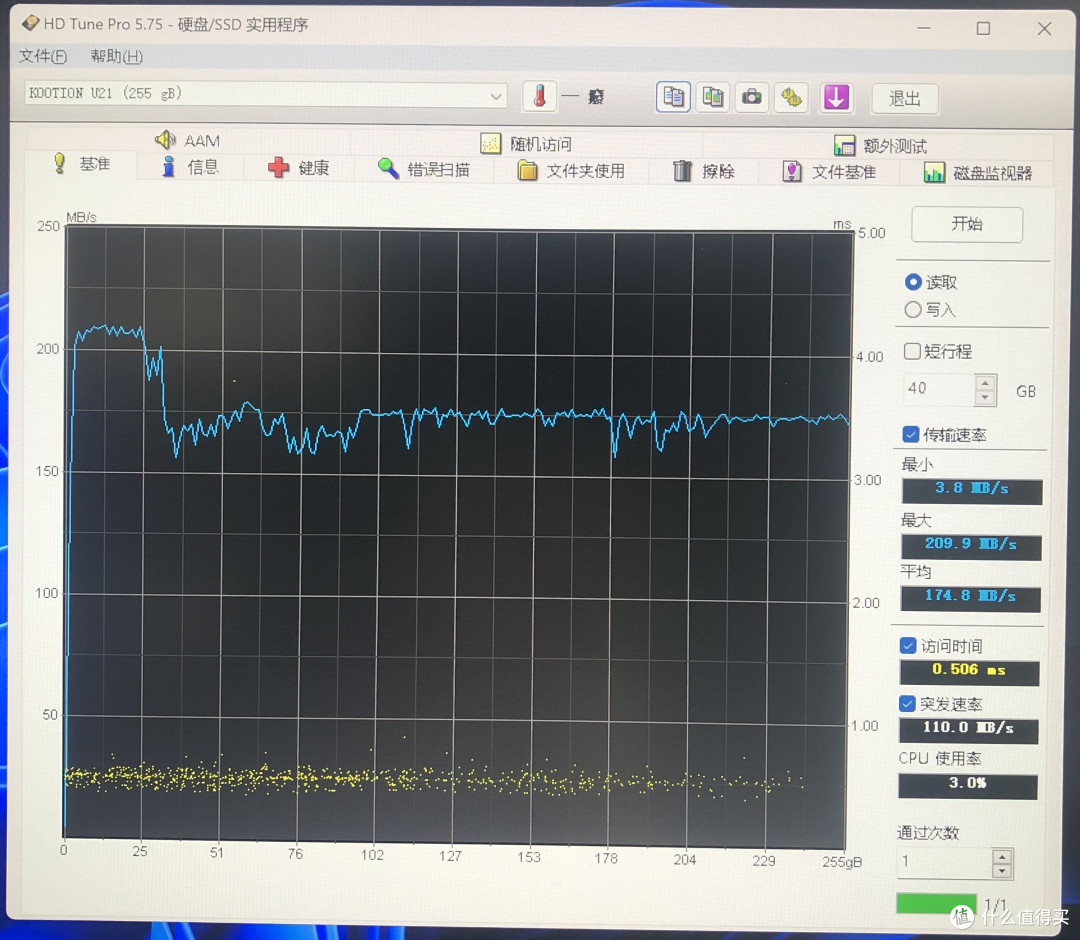Minimize the HD Tune Pro window
1080x940 pixels.
pos(924,28)
